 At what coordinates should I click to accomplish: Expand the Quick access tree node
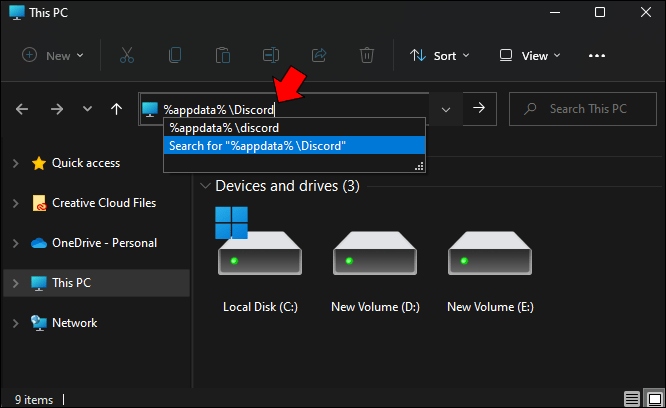coord(16,163)
